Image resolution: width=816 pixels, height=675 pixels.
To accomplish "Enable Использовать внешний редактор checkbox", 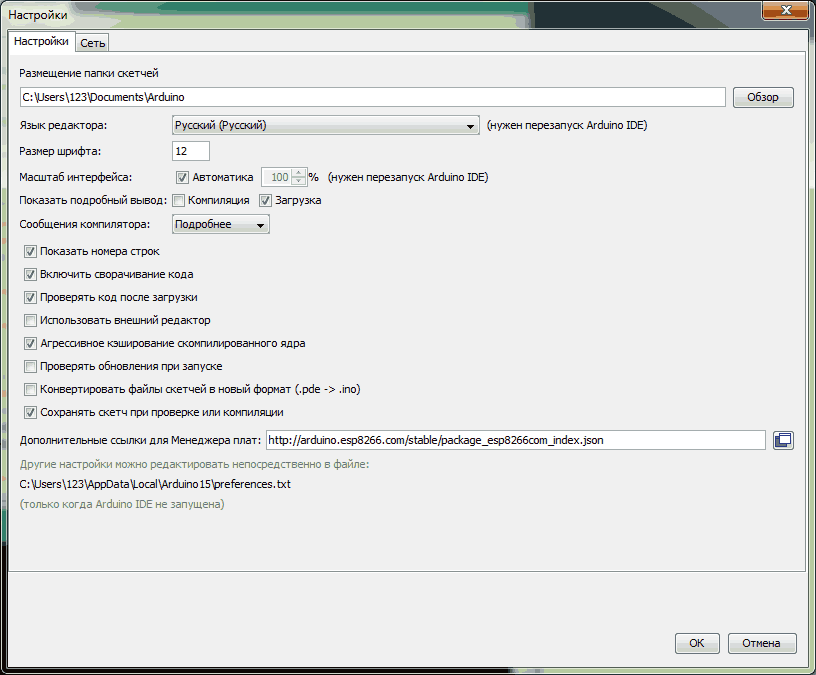I will 30,320.
